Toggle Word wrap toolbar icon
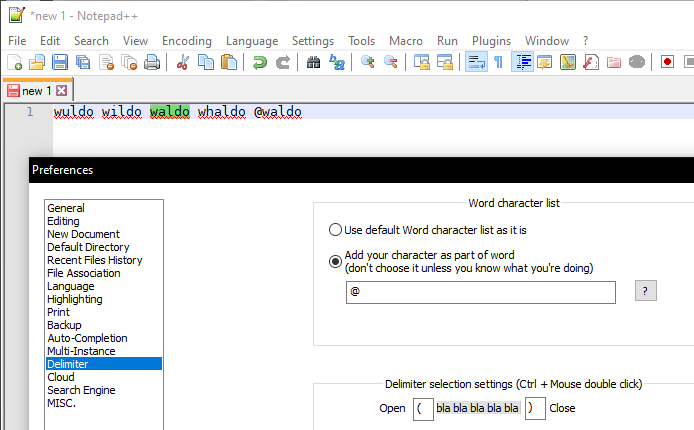Screen dimensions: 694x430 [476, 62]
